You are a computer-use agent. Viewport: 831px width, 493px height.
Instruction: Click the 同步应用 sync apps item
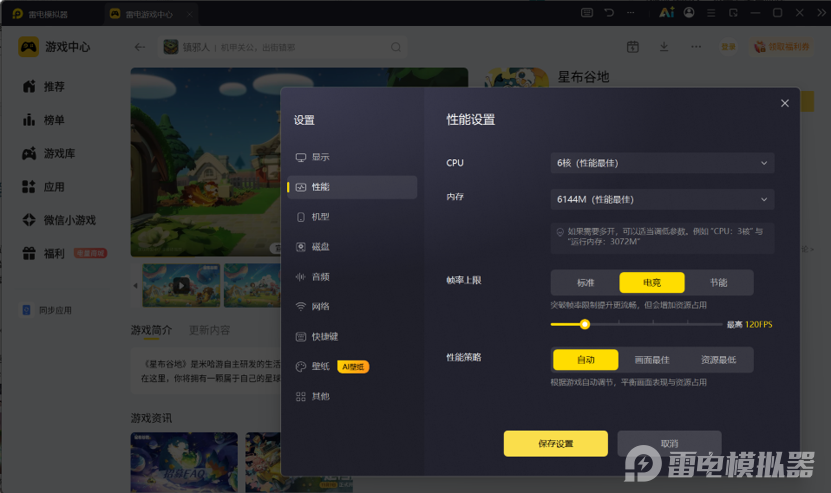coord(47,310)
